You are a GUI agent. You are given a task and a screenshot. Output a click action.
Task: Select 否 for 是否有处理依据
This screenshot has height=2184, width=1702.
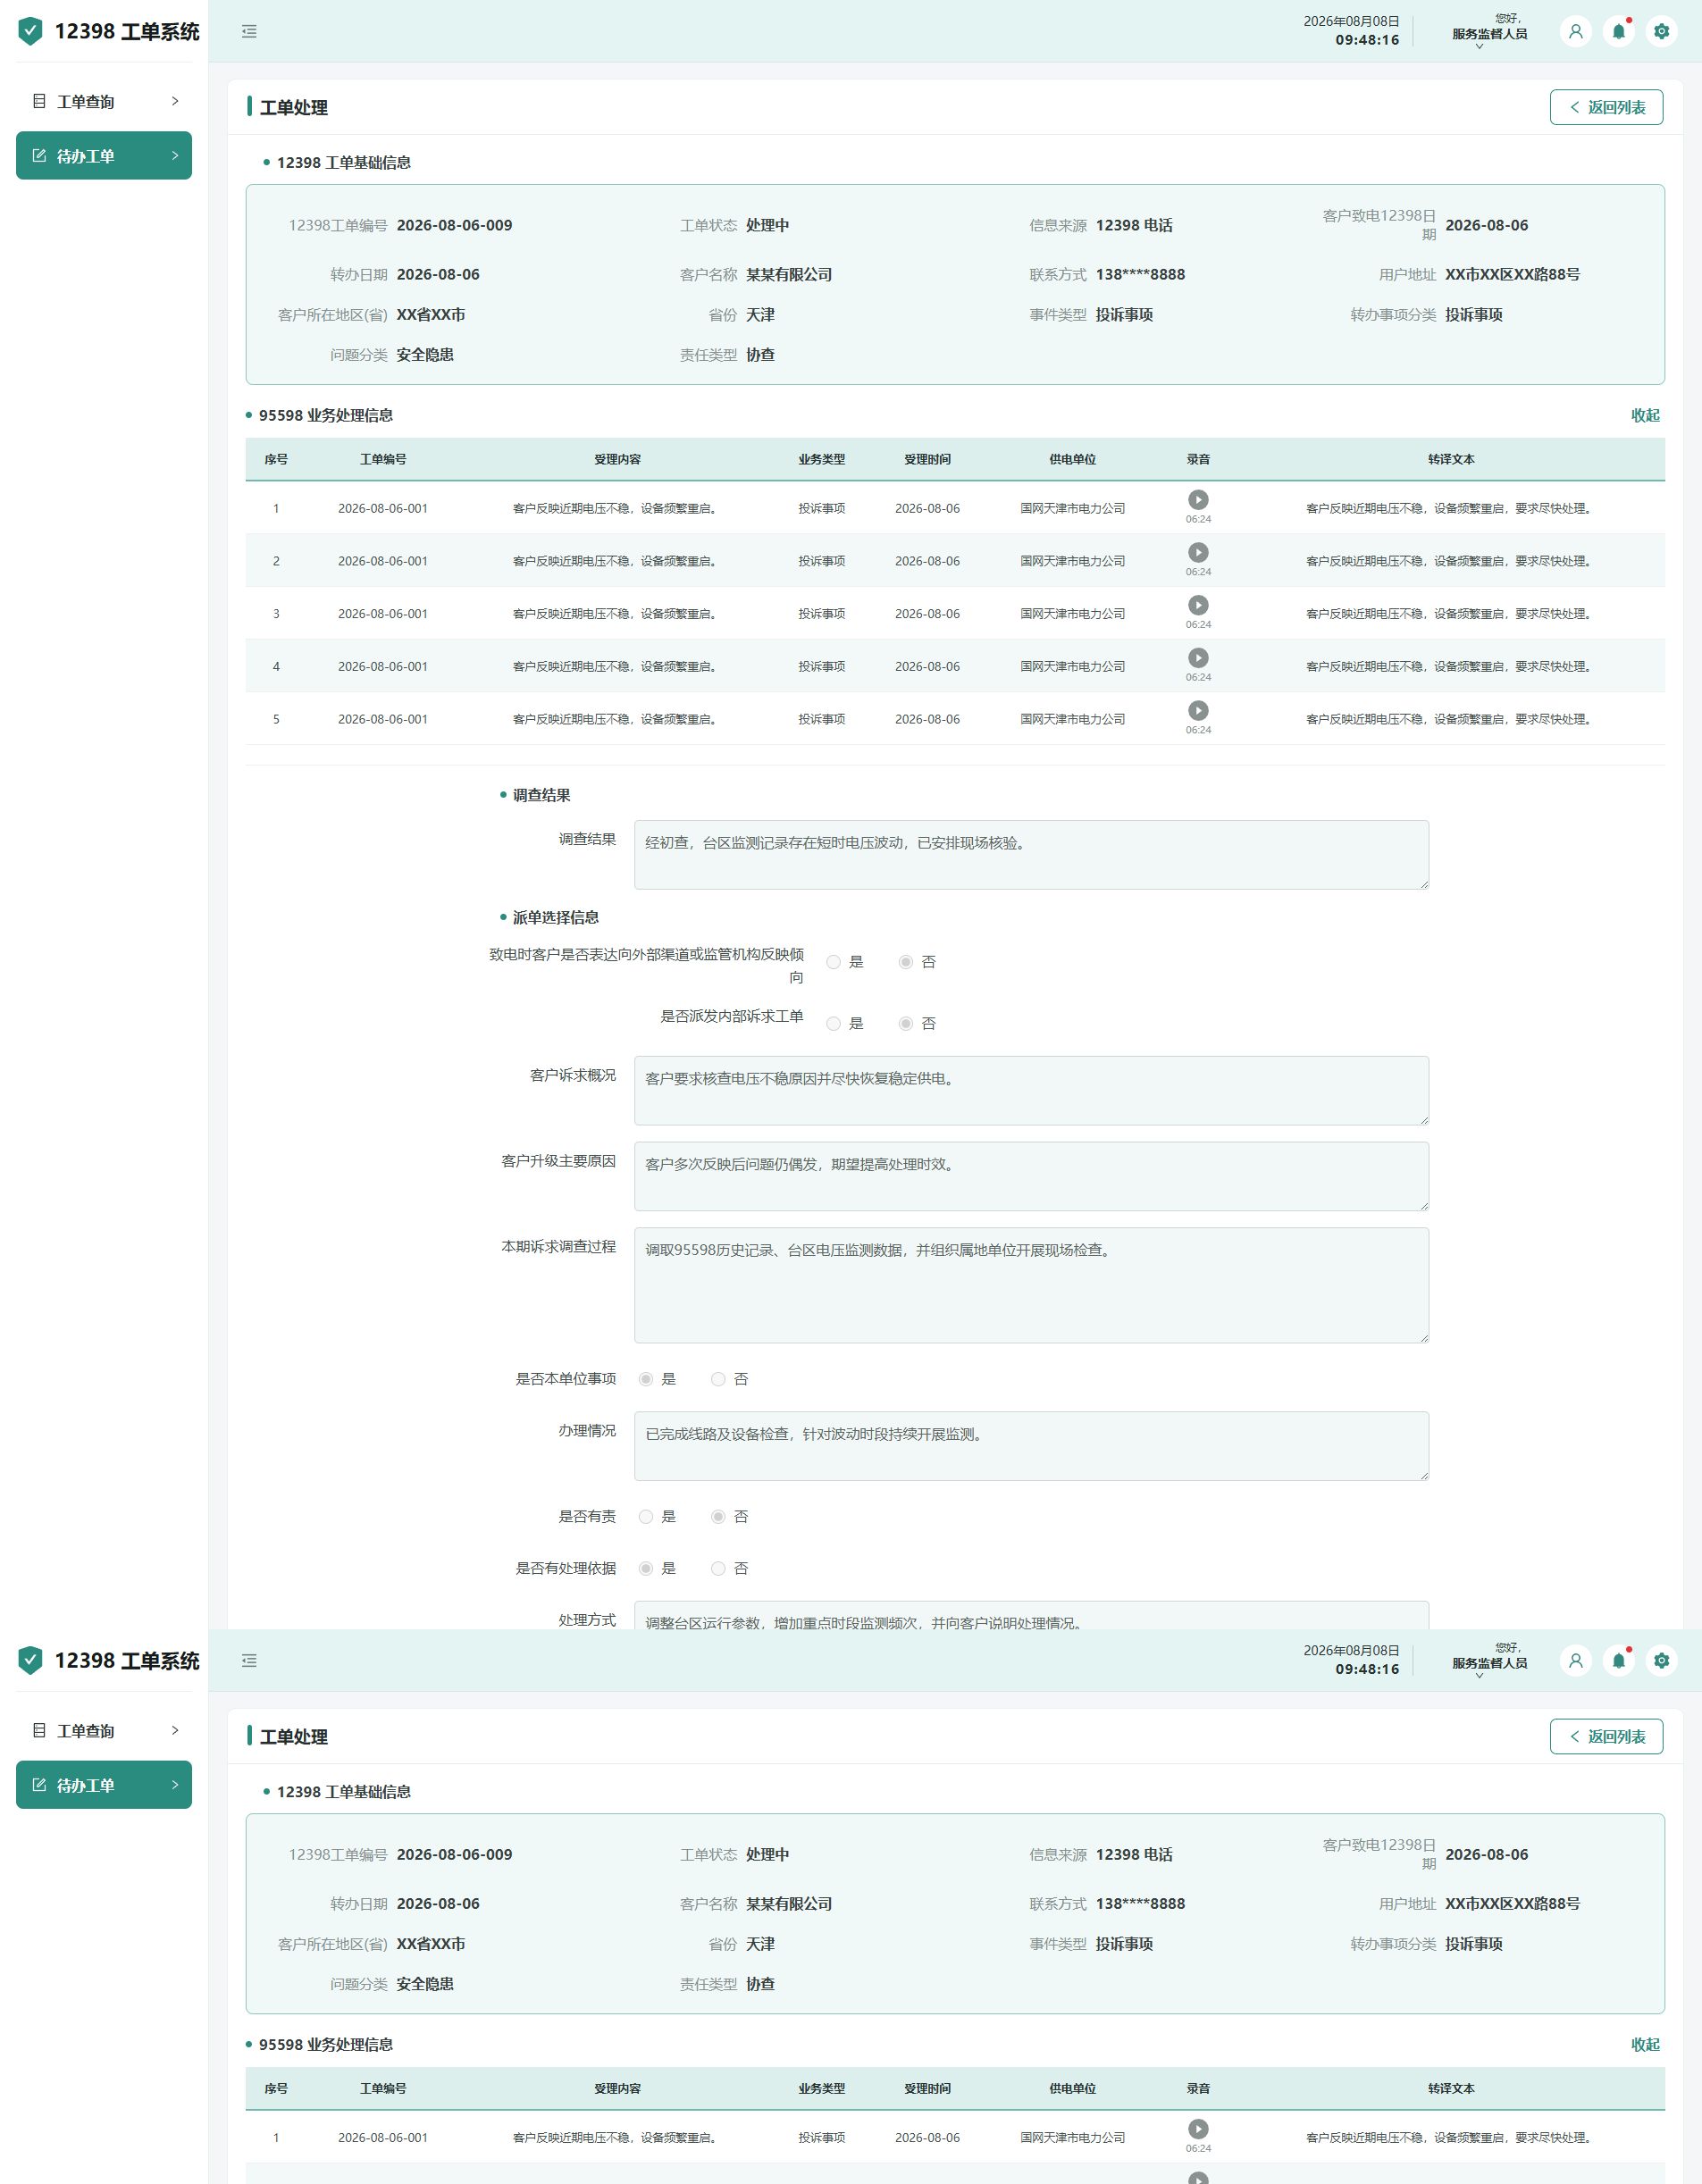click(x=718, y=1569)
